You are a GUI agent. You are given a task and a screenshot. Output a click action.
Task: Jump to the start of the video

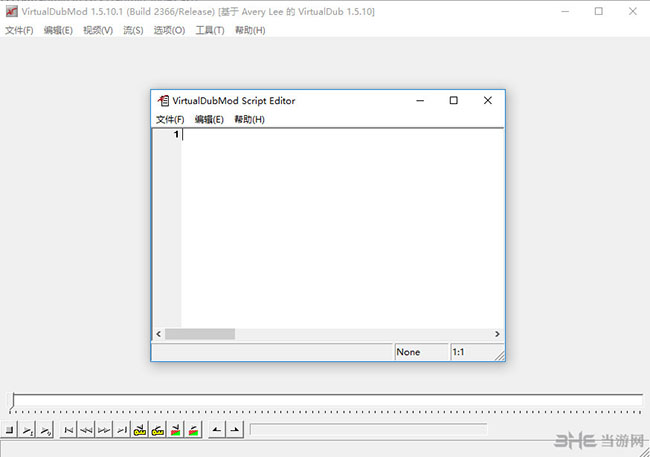(68, 430)
